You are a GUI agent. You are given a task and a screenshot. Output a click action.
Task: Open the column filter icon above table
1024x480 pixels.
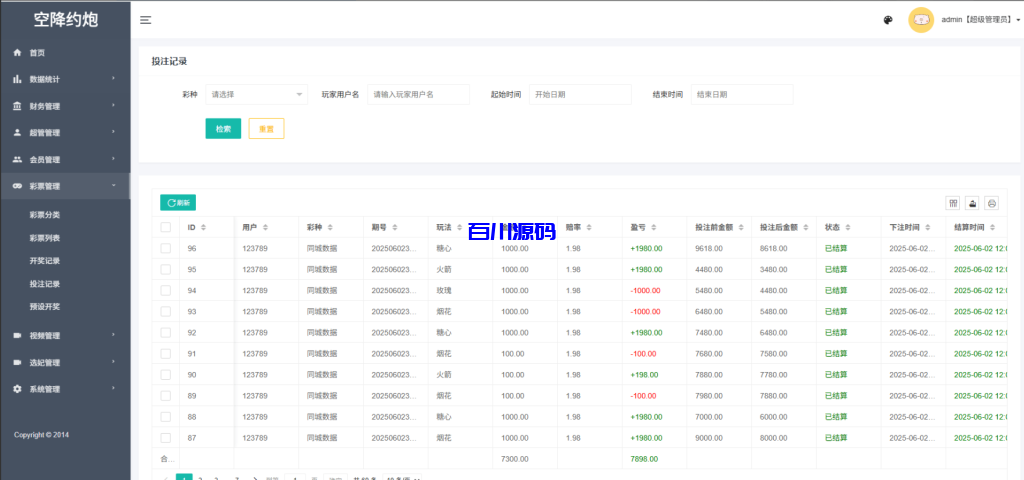point(953,203)
